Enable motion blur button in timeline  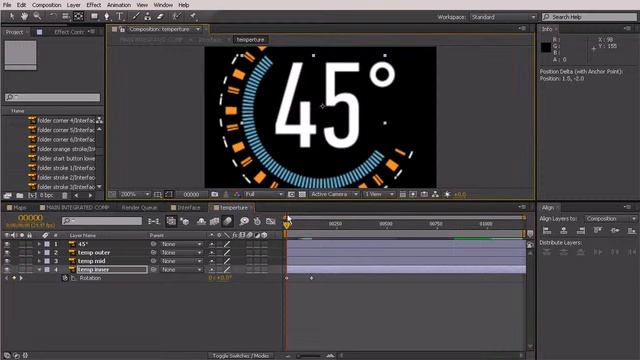coord(228,221)
